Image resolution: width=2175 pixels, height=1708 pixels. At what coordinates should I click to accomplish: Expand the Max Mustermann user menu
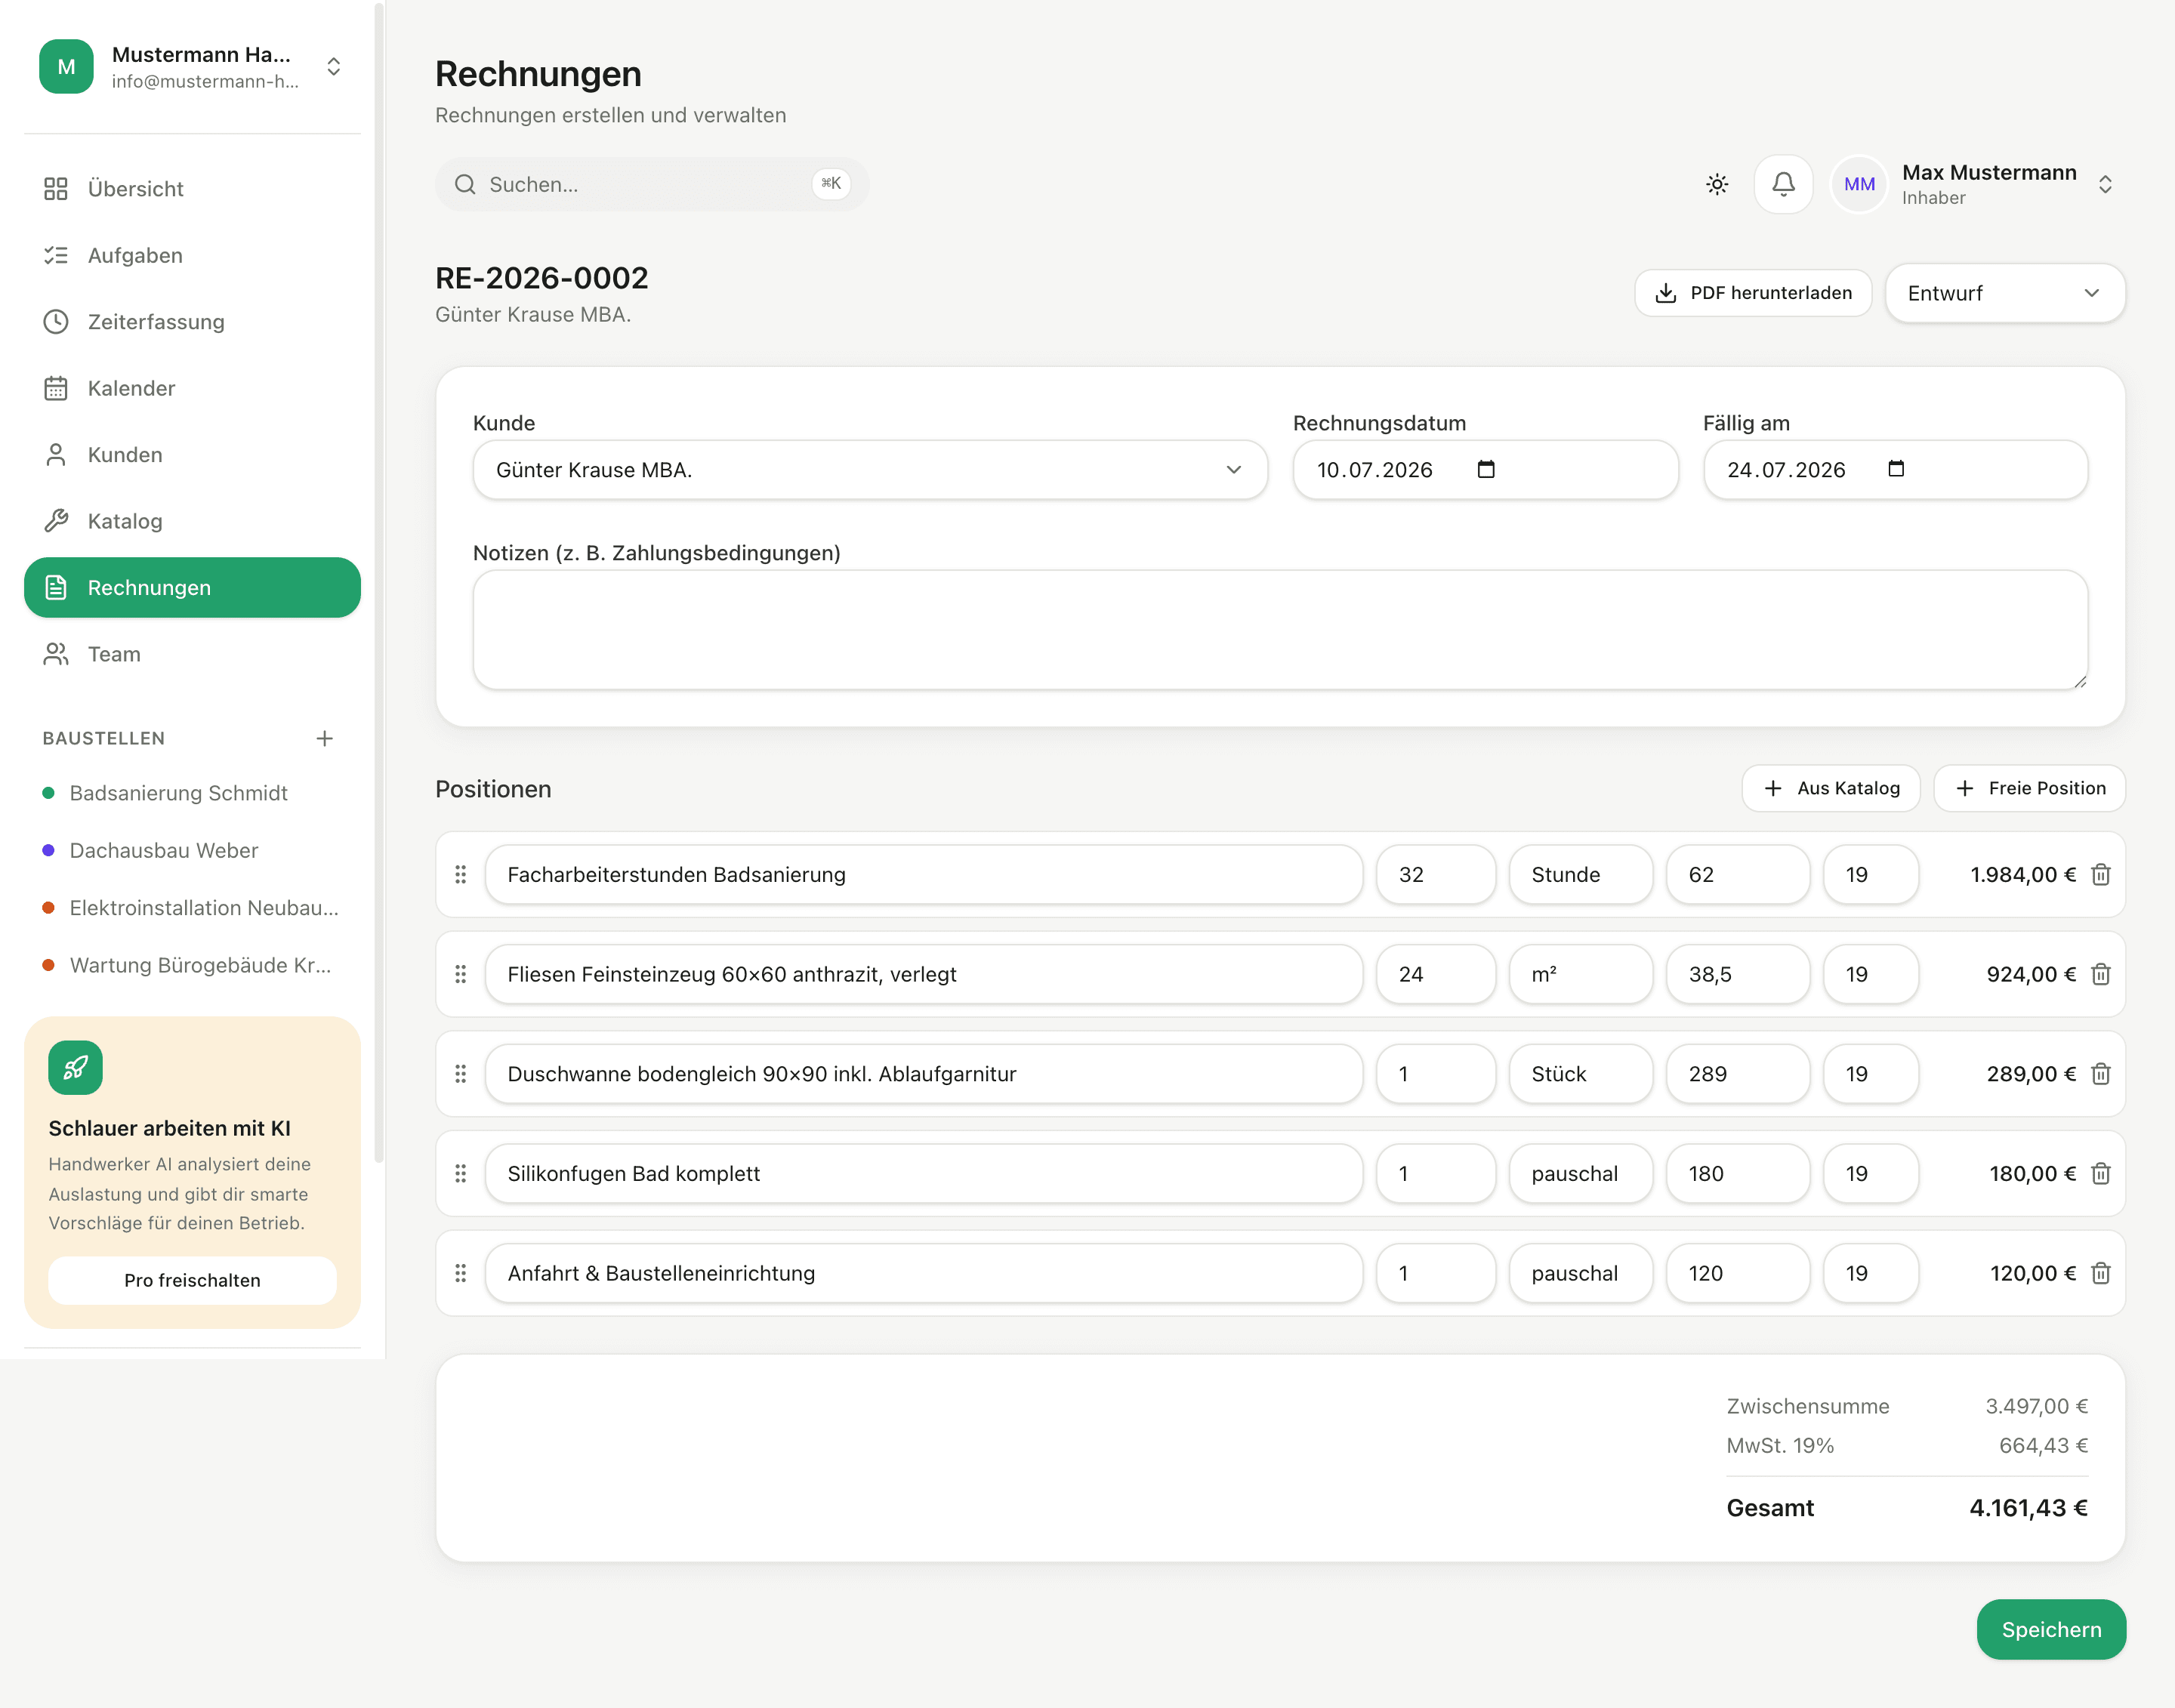point(2105,184)
